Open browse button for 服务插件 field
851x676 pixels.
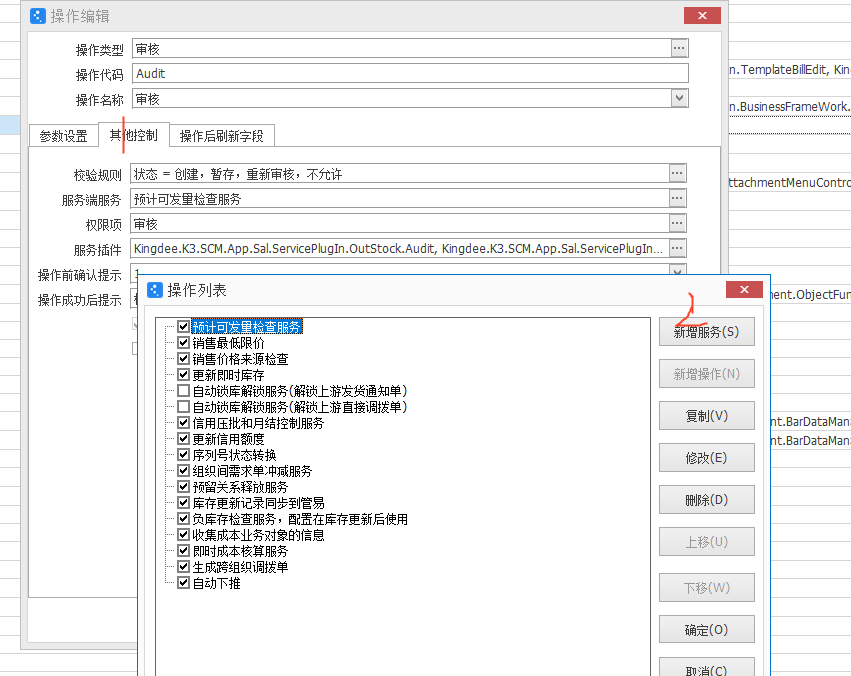click(x=678, y=248)
